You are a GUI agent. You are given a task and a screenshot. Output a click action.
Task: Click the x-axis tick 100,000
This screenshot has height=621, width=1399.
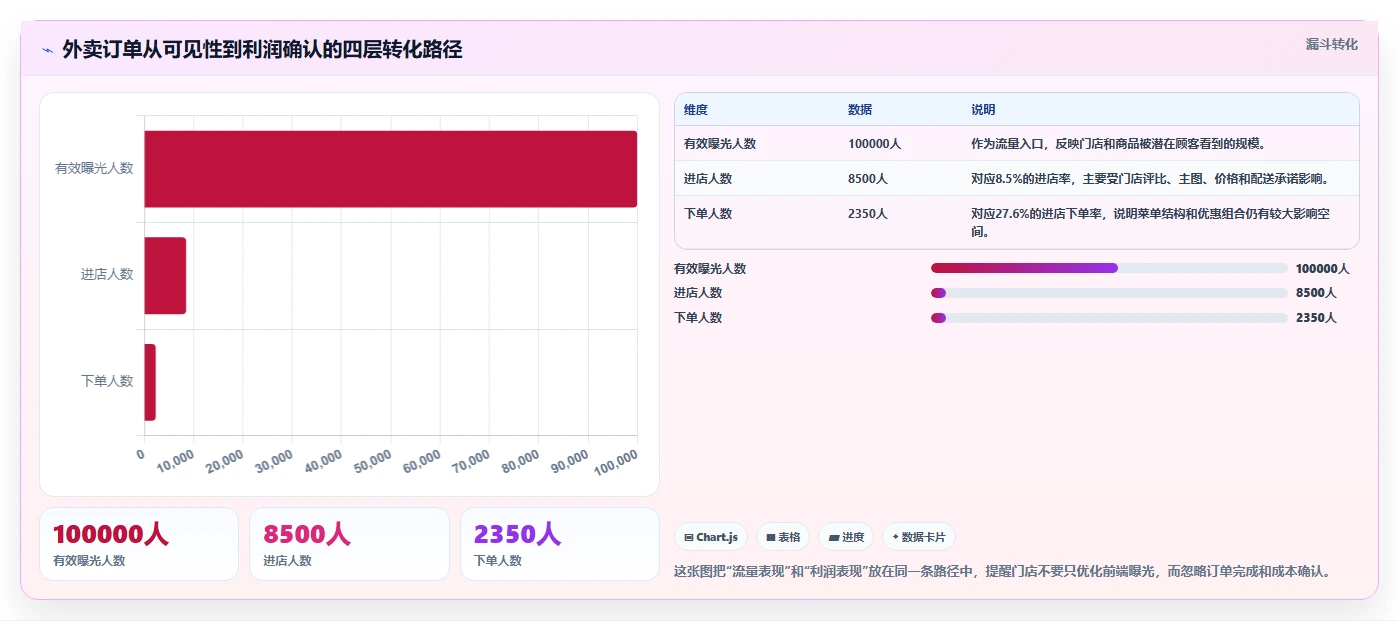tap(616, 461)
